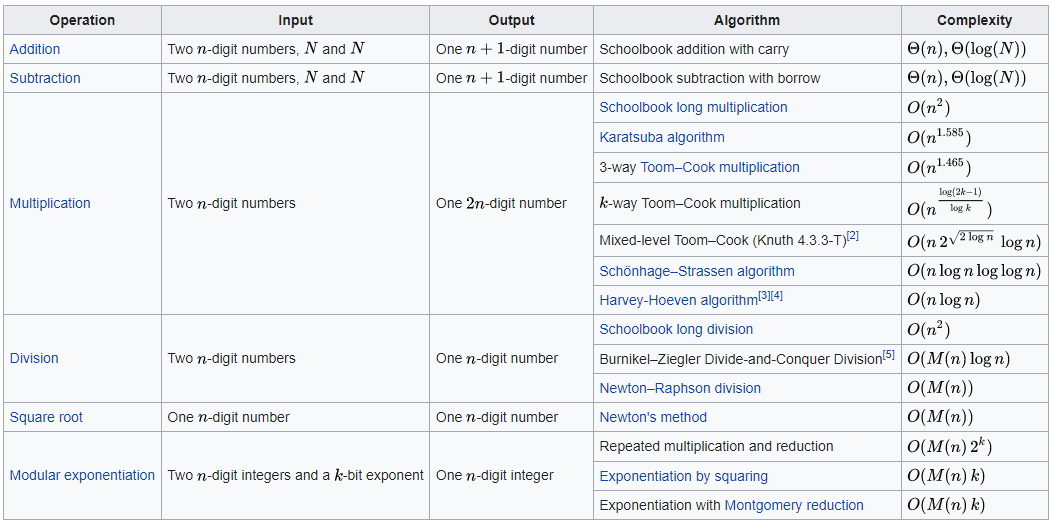Click the Complexity column header
Screen dimensions: 1059x530
click(x=974, y=20)
